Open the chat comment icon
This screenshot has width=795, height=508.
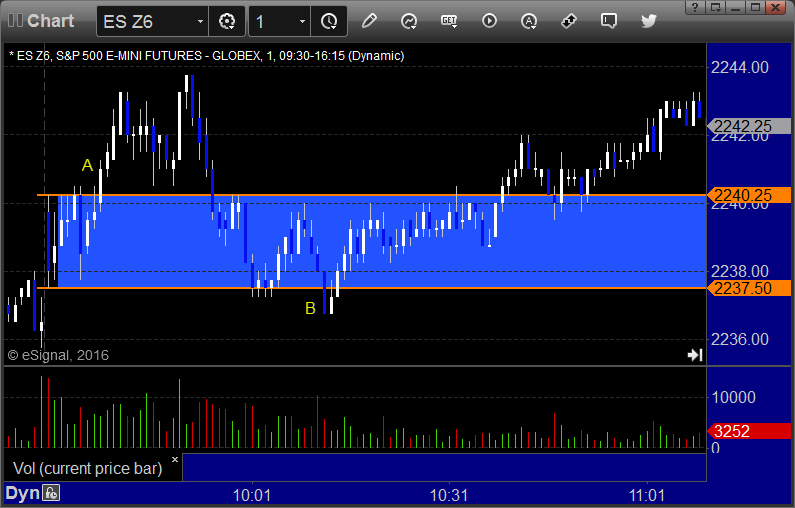click(608, 21)
